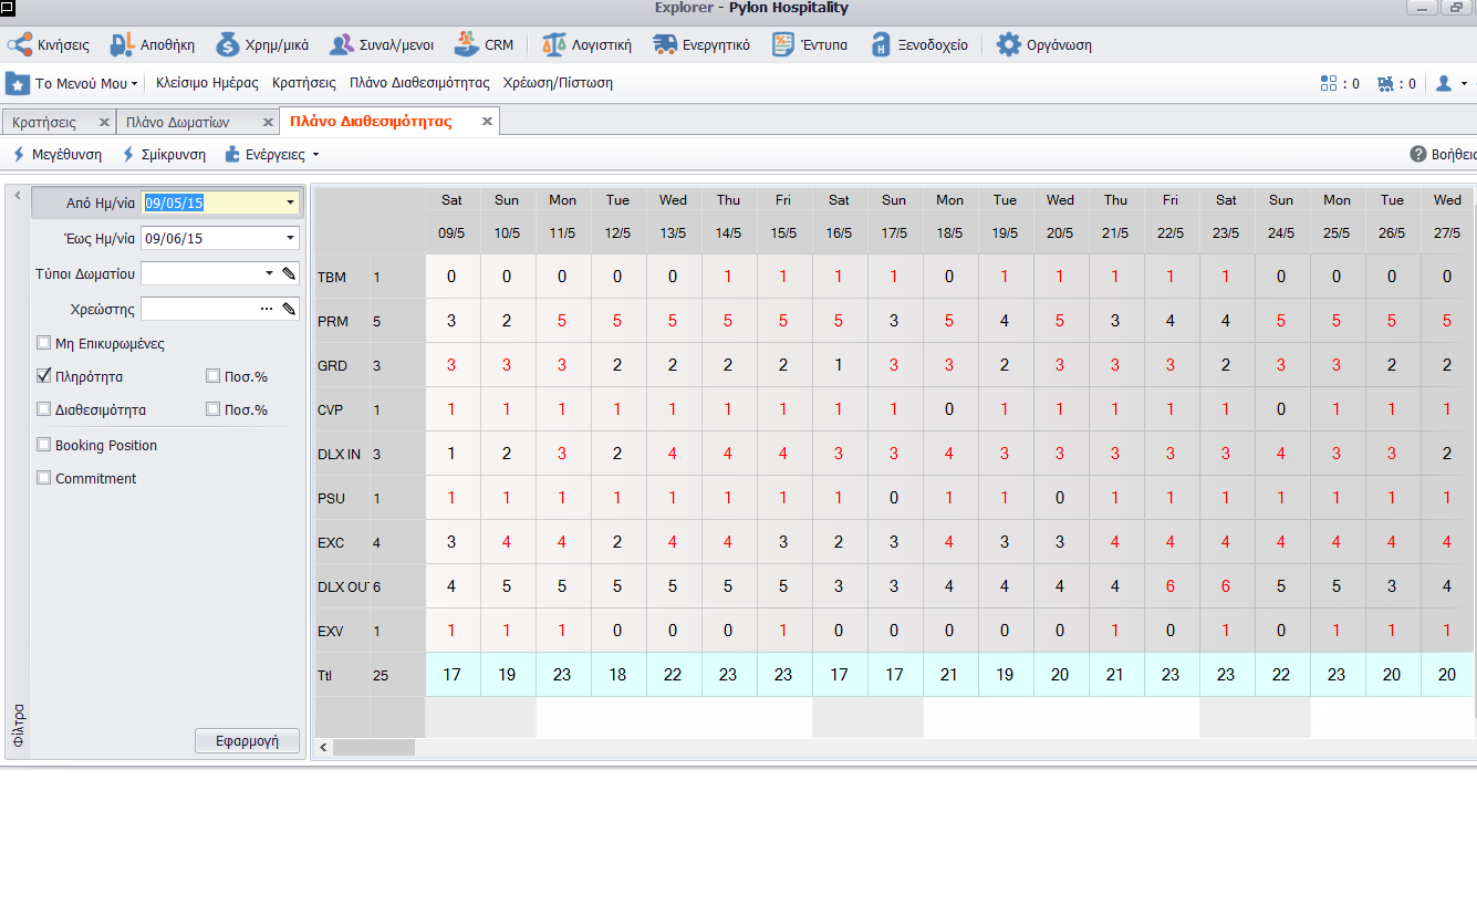Click the Κλείσιμο Ημέρας shortcut link

click(207, 83)
